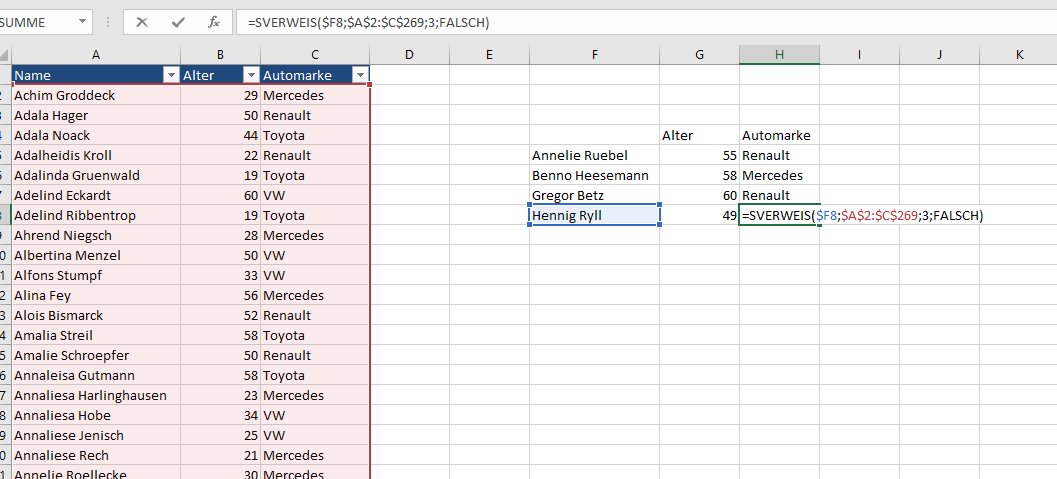Select column E header

(489, 55)
